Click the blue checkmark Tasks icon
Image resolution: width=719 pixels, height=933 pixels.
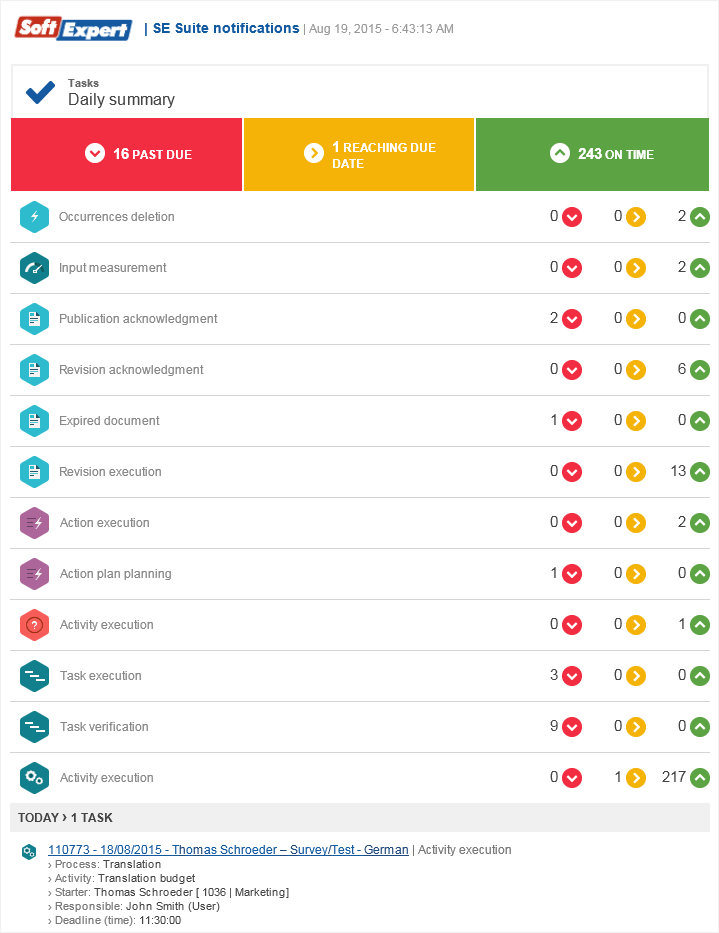40,93
